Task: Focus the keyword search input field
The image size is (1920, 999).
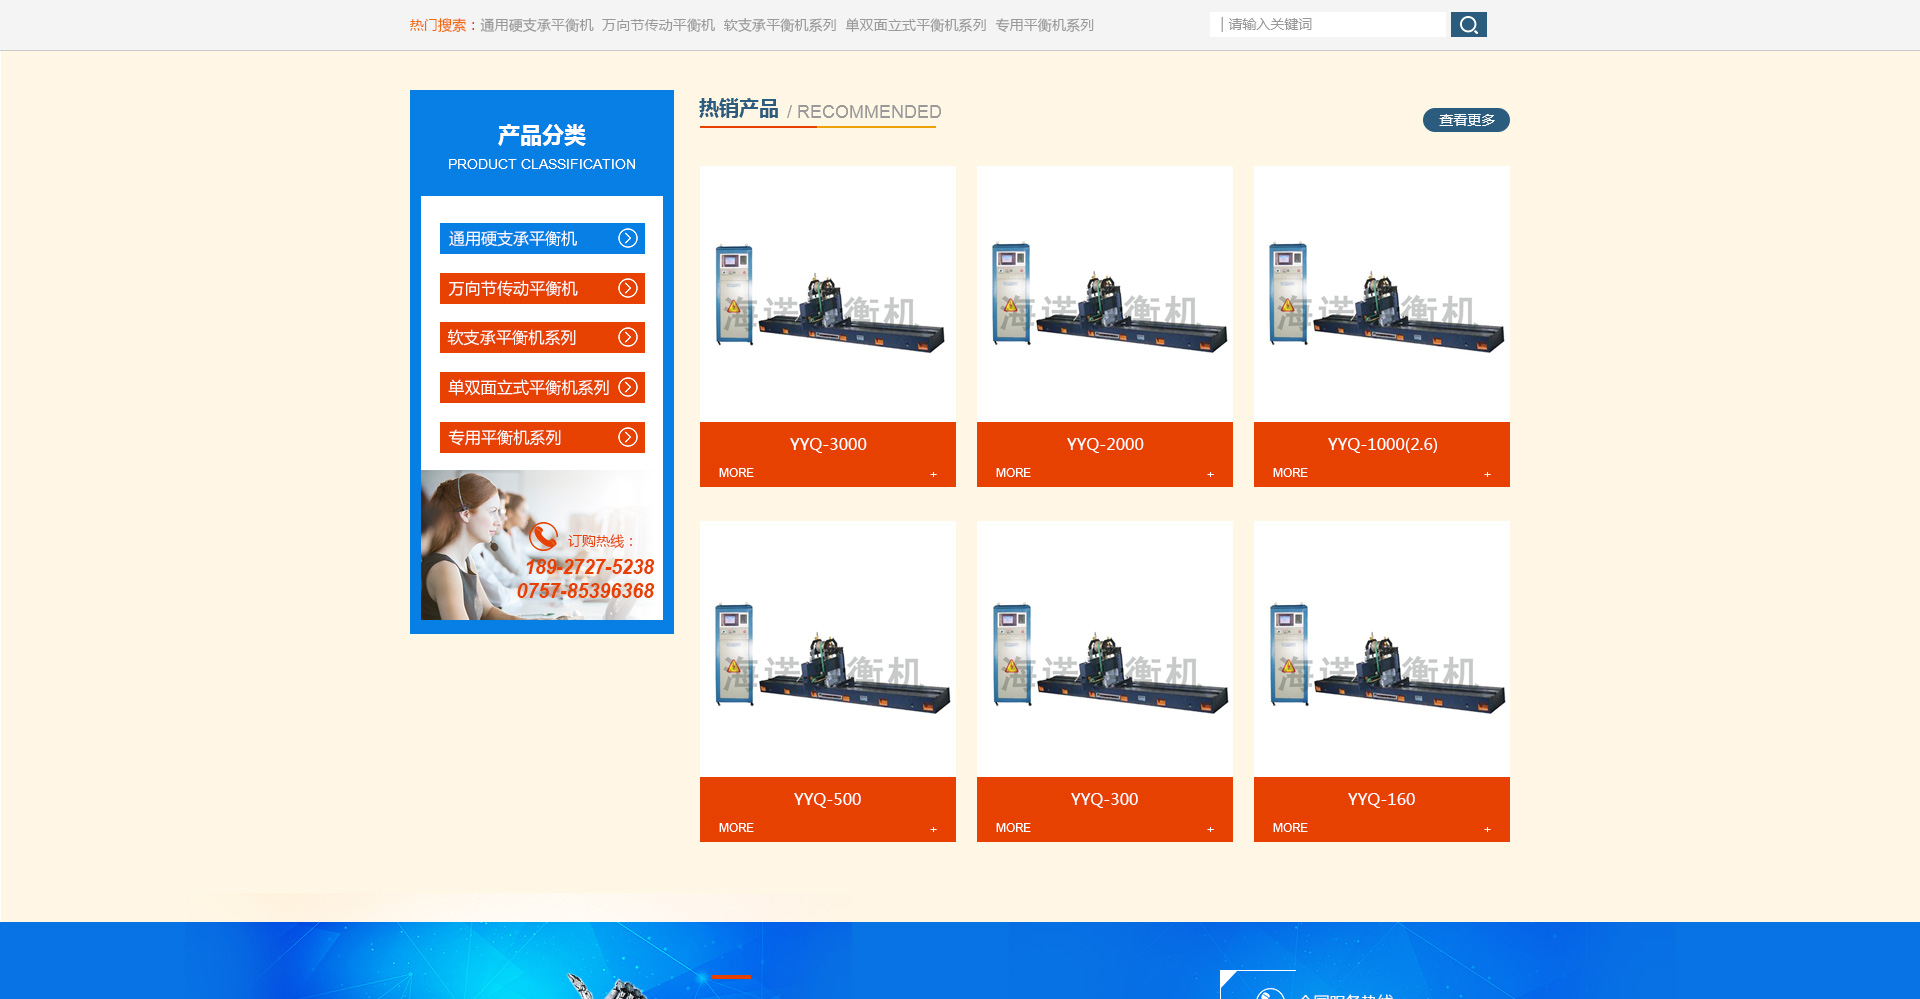Action: click(x=1330, y=25)
